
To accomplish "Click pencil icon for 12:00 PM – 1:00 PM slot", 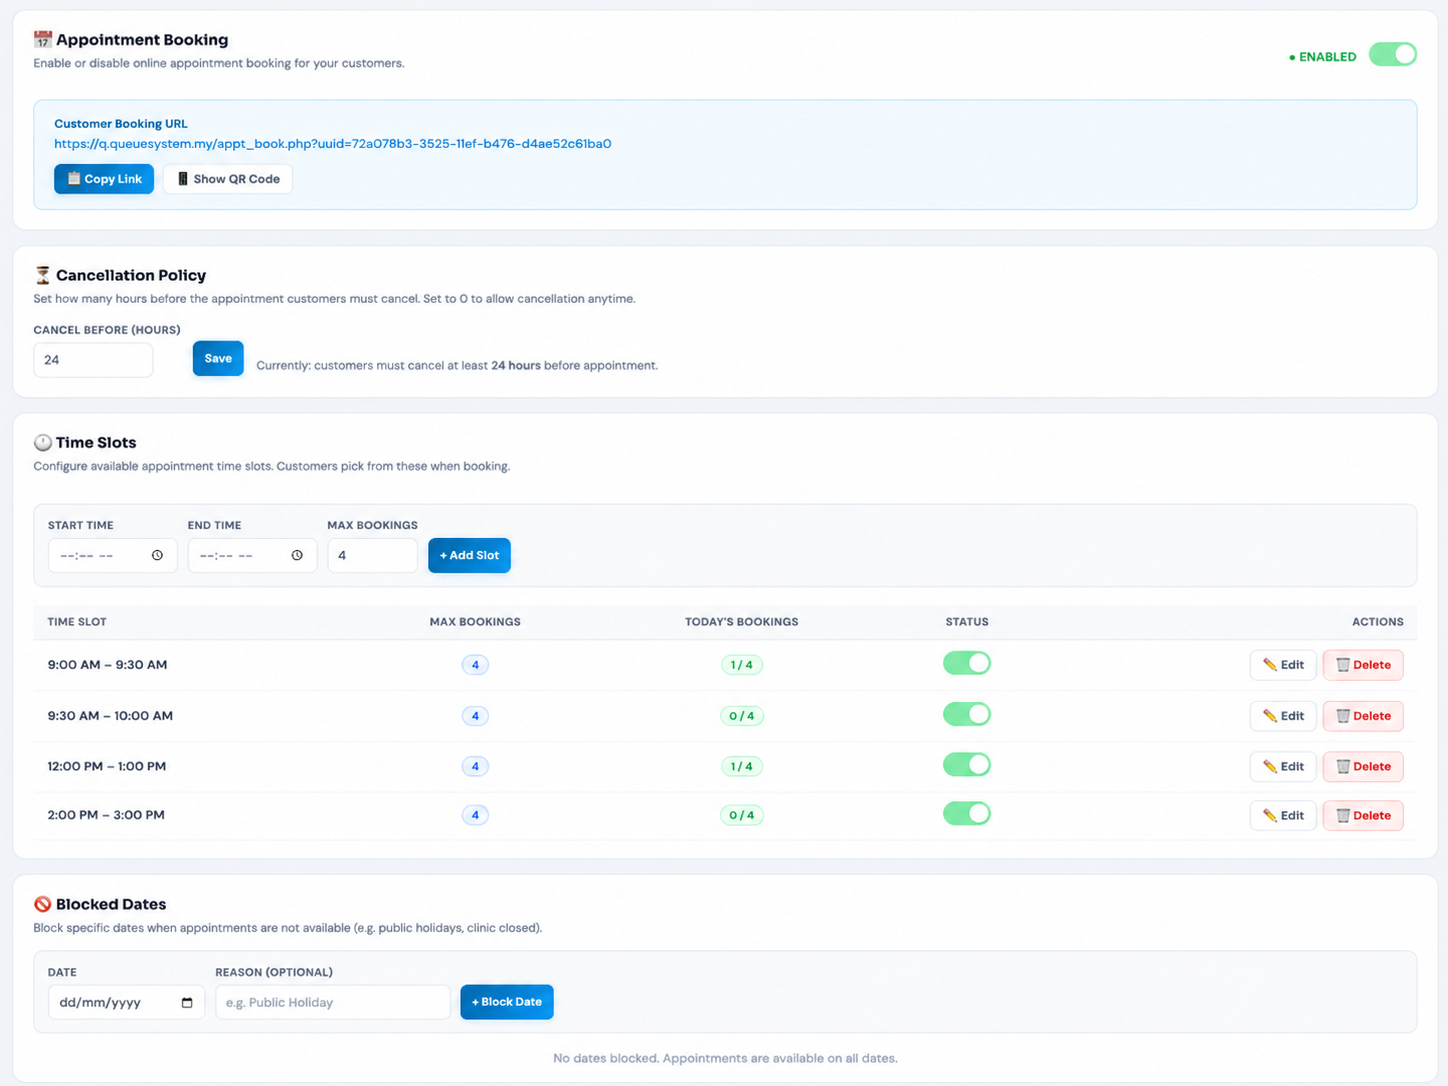I will 1269,766.
